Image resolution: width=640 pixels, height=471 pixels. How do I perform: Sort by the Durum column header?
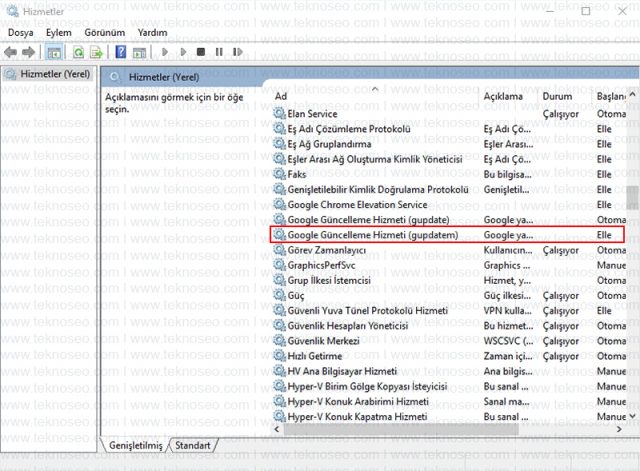557,96
